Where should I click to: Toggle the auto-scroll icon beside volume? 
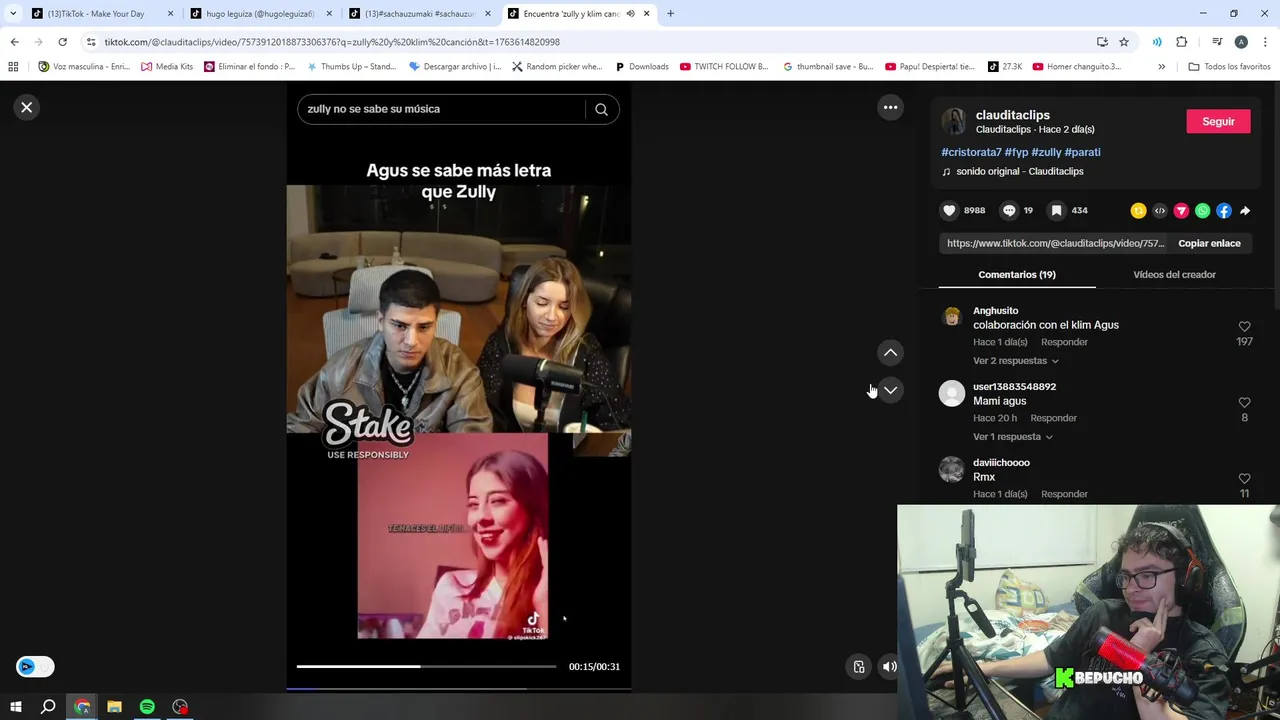click(859, 667)
